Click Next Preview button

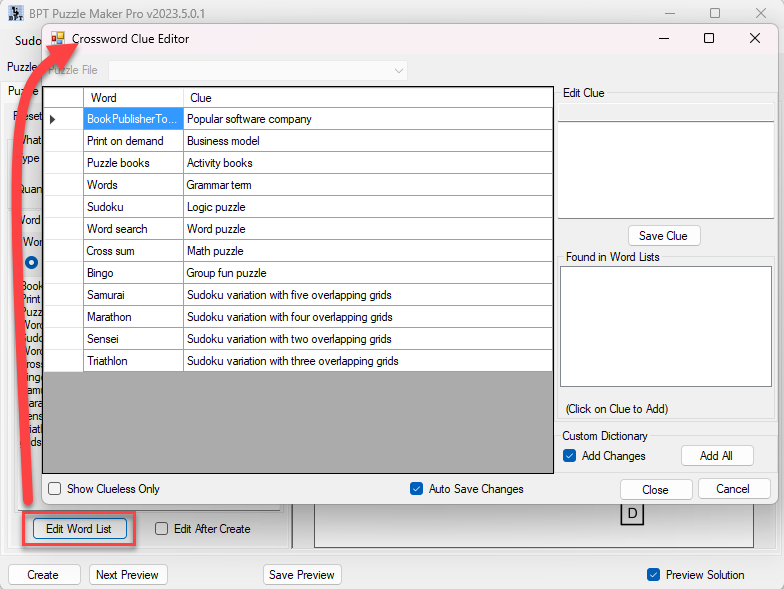coord(128,574)
